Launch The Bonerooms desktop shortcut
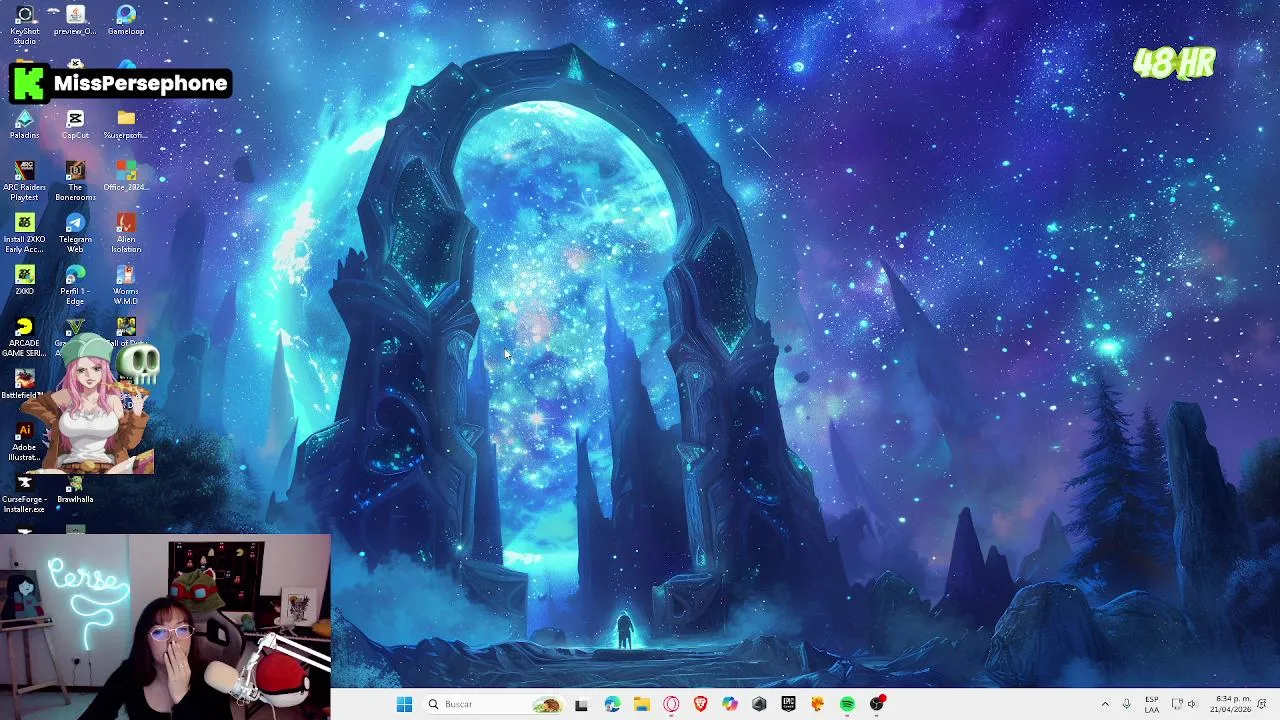The width and height of the screenshot is (1280, 720). point(75,181)
